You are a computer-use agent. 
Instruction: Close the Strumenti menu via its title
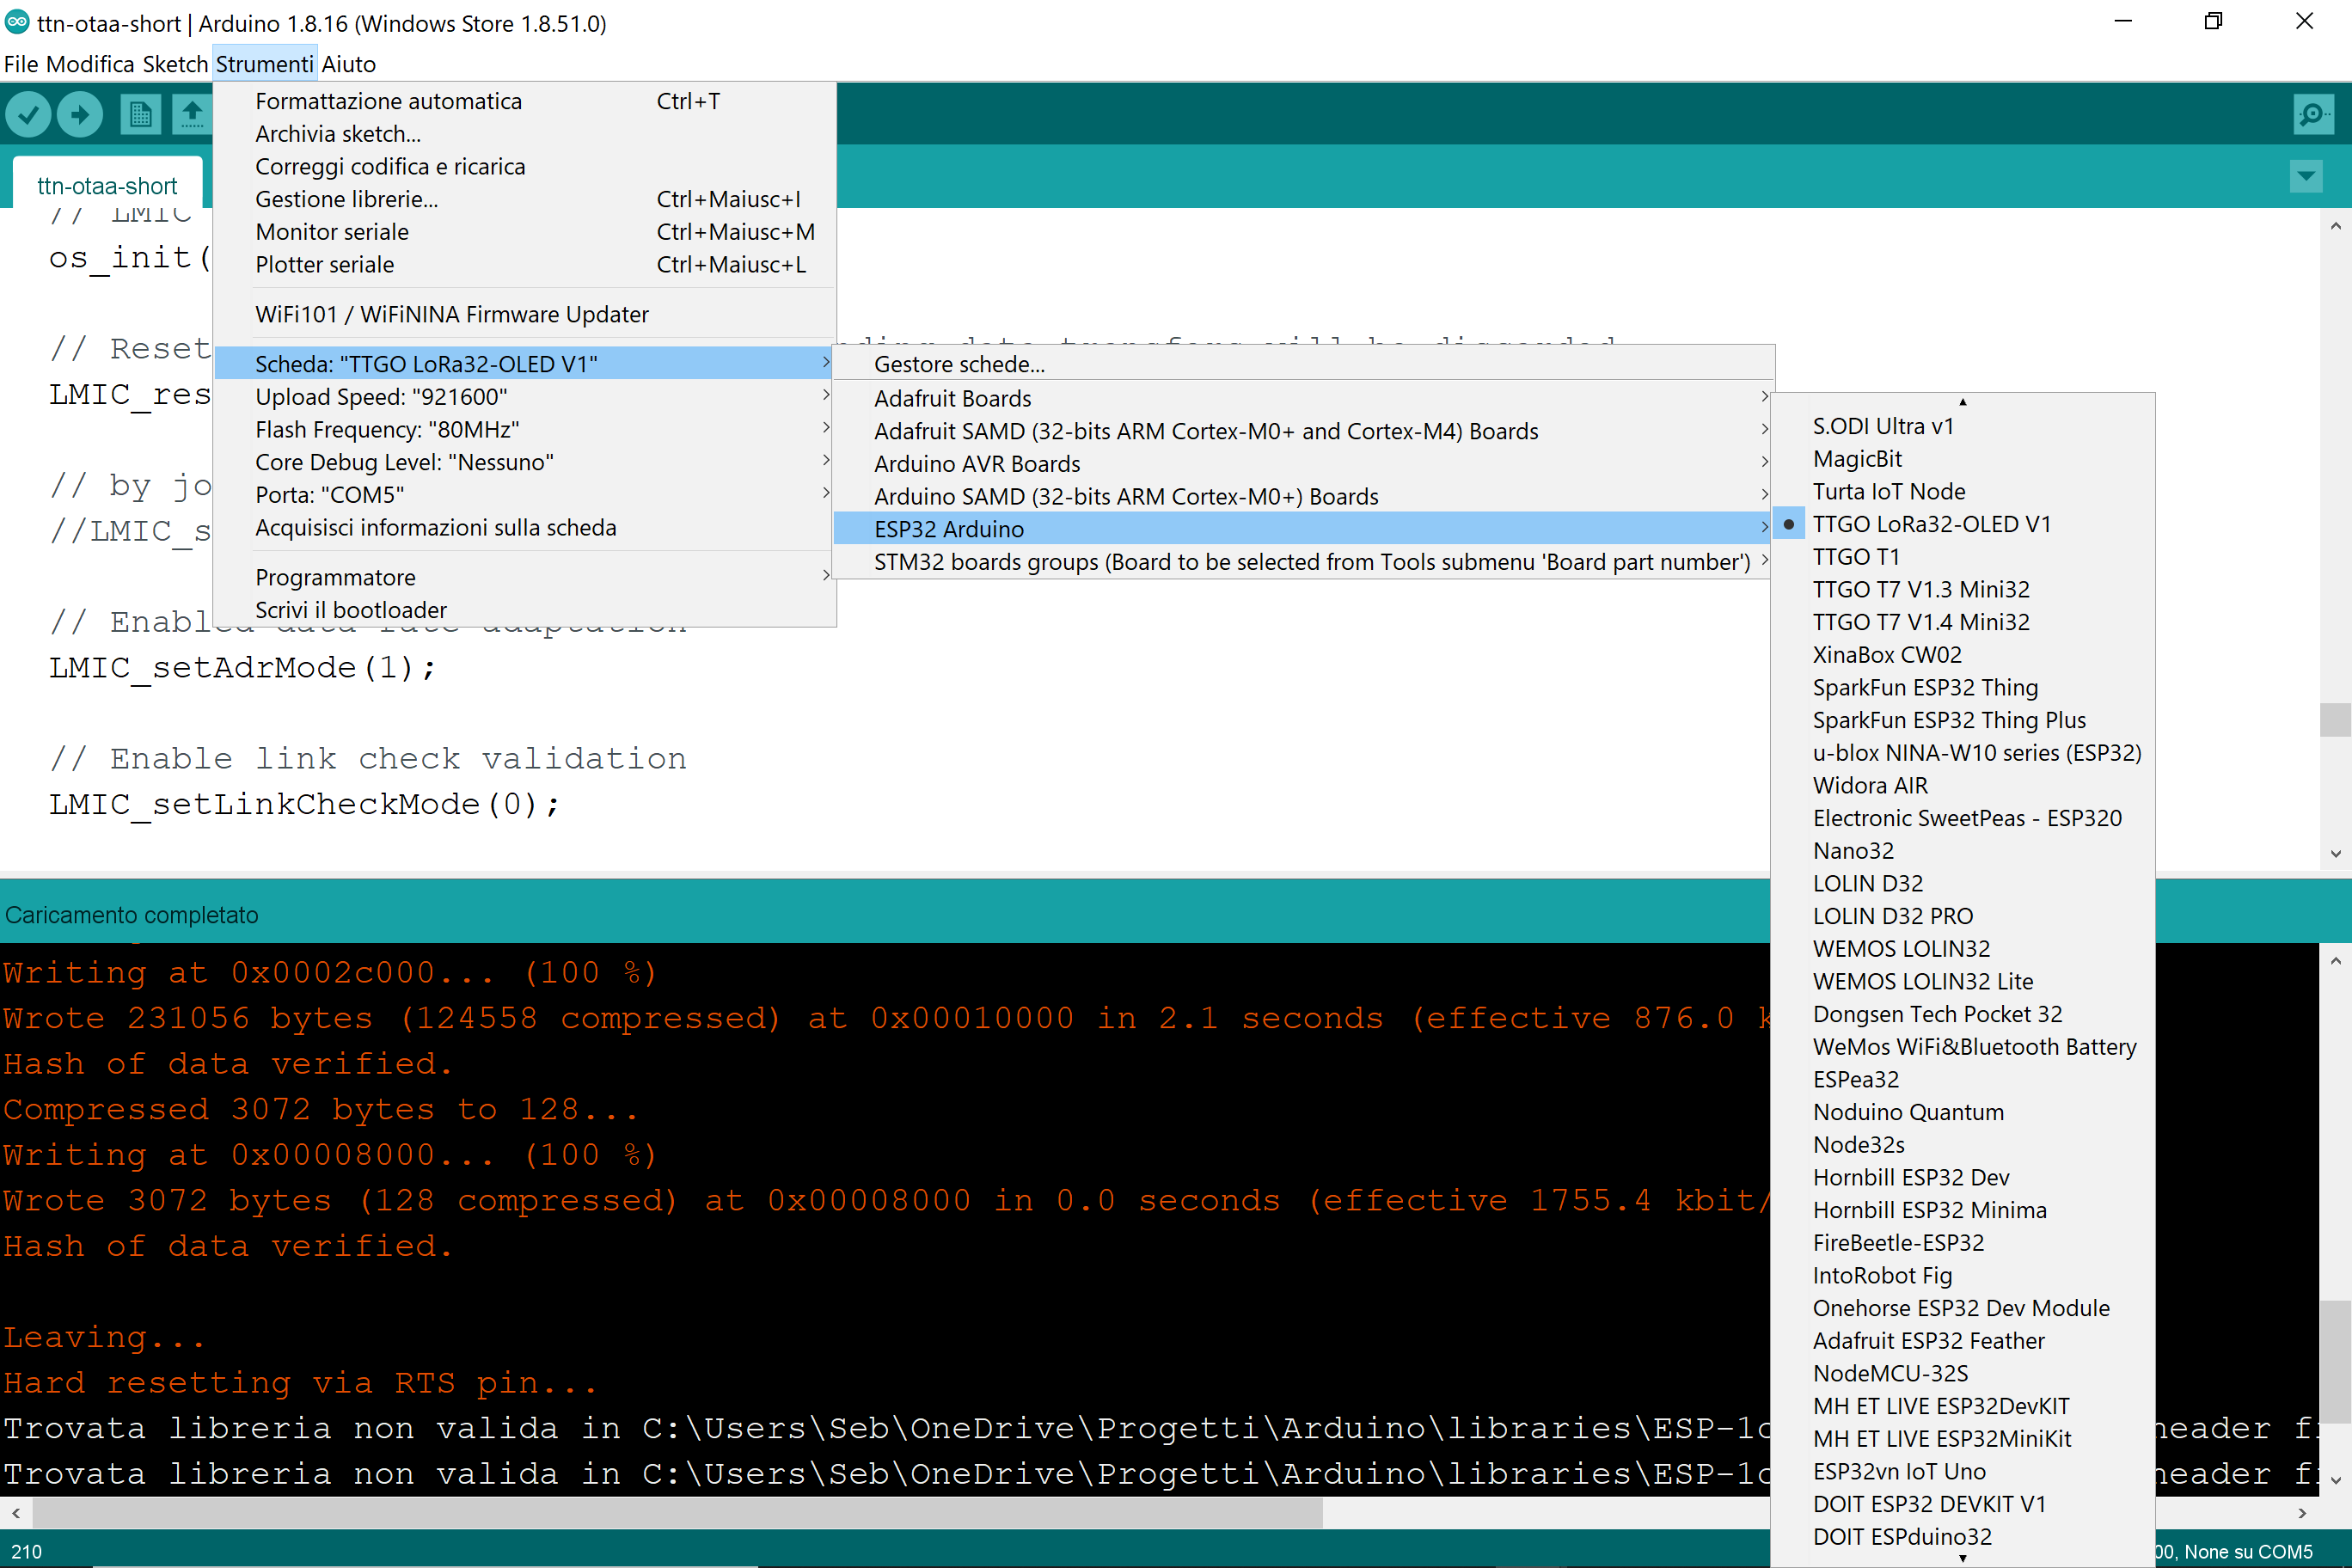pyautogui.click(x=265, y=64)
